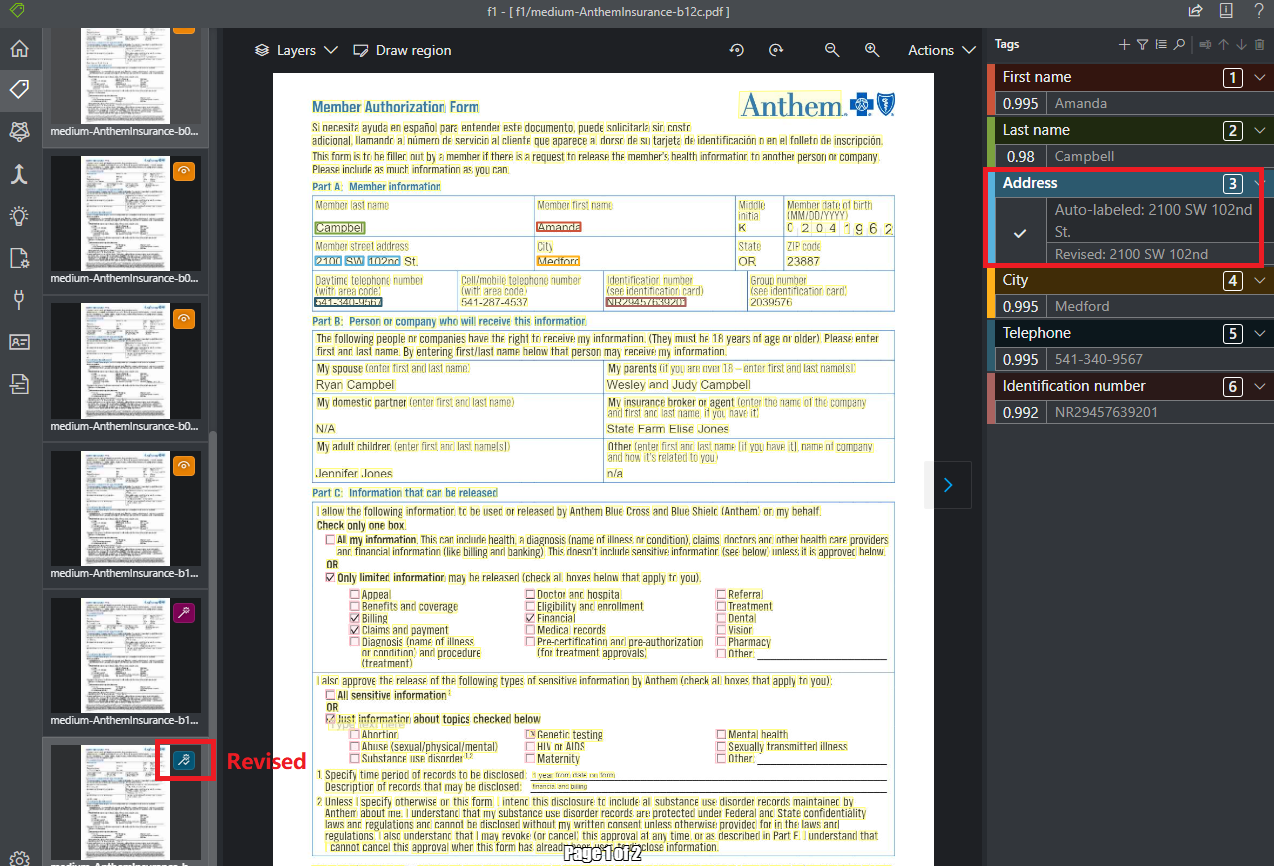Image resolution: width=1279 pixels, height=866 pixels.
Task: Click the share icon in title bar
Action: tap(1195, 11)
